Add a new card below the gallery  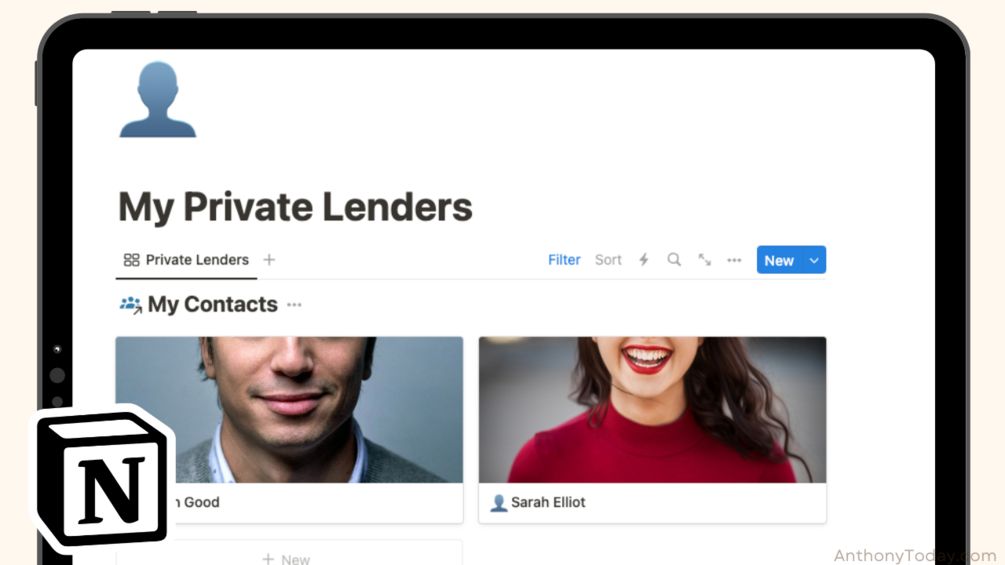[x=287, y=559]
